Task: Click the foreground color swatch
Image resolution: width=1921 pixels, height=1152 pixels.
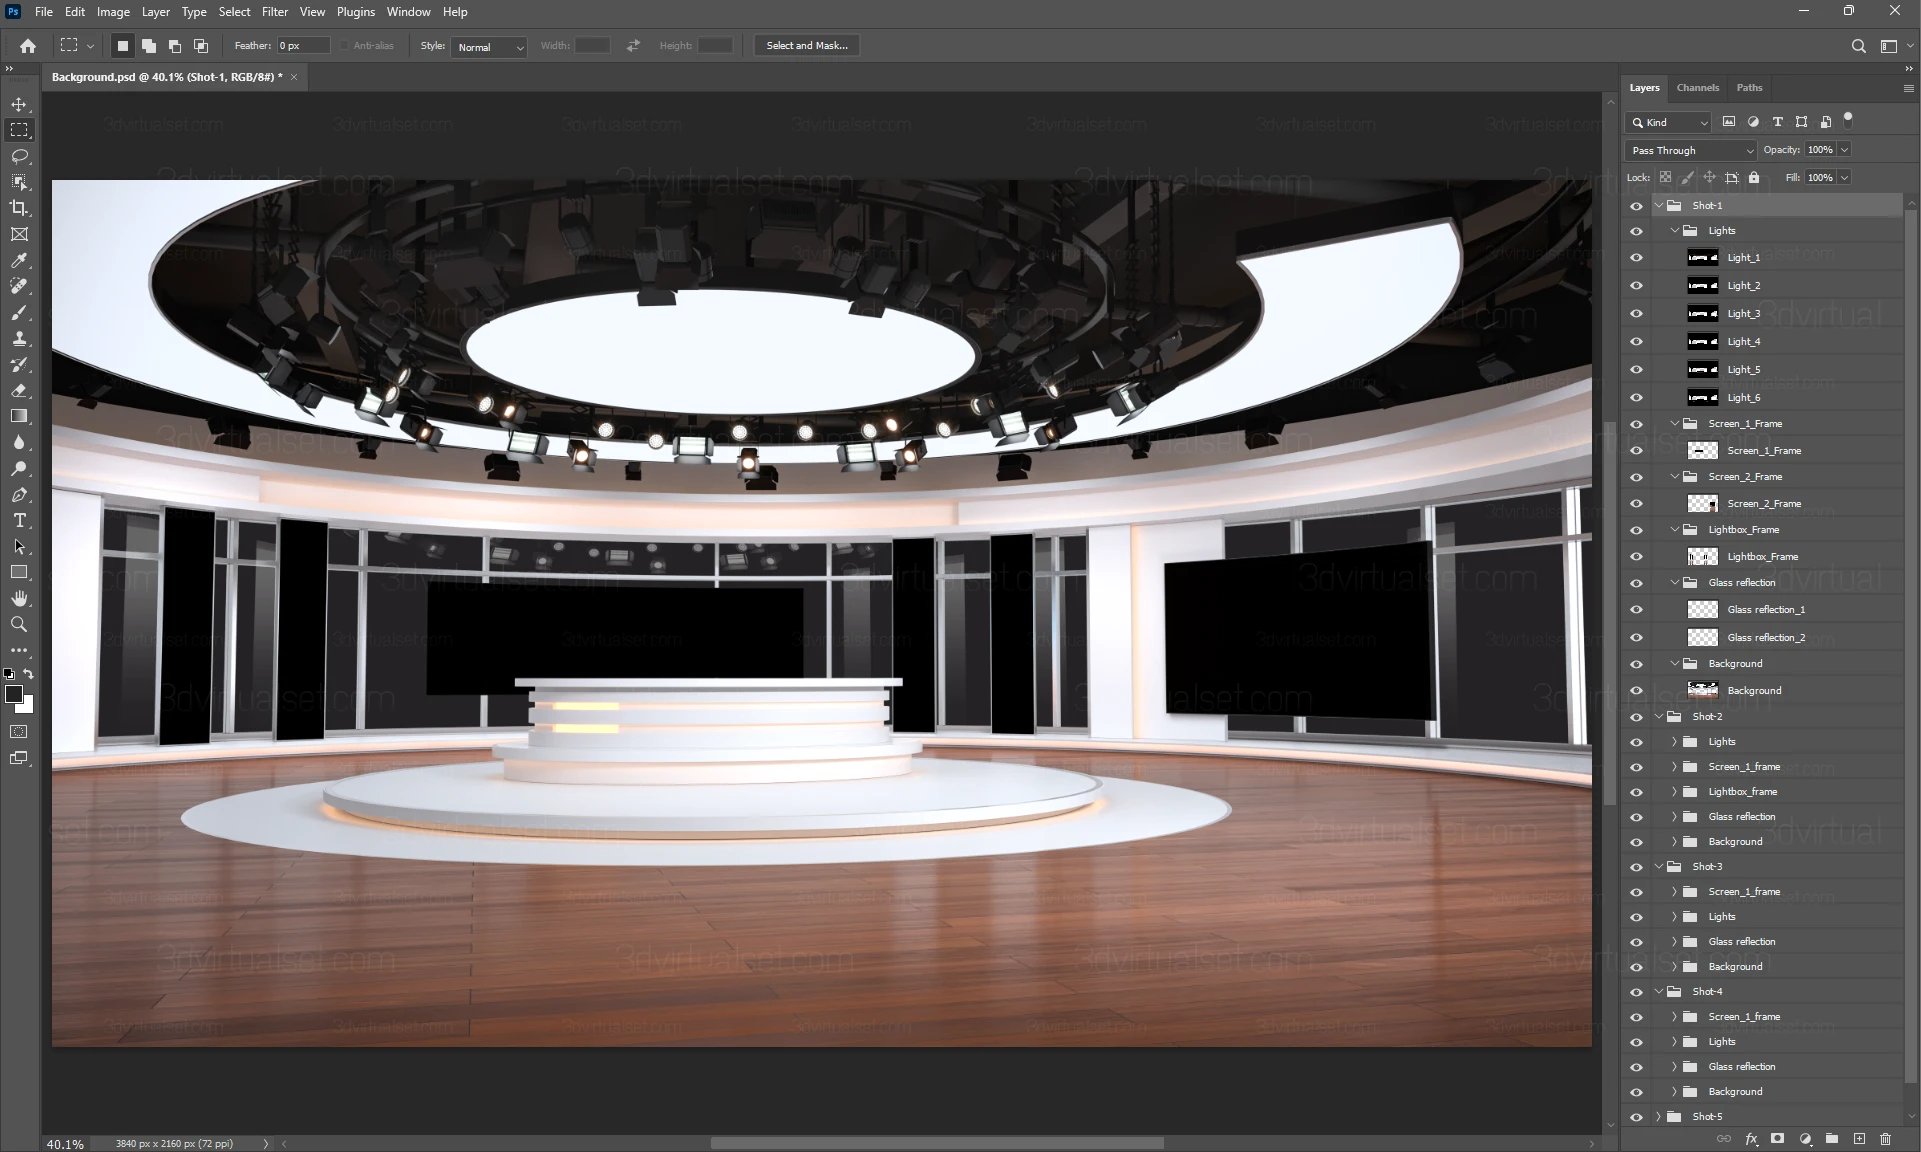Action: coord(13,694)
